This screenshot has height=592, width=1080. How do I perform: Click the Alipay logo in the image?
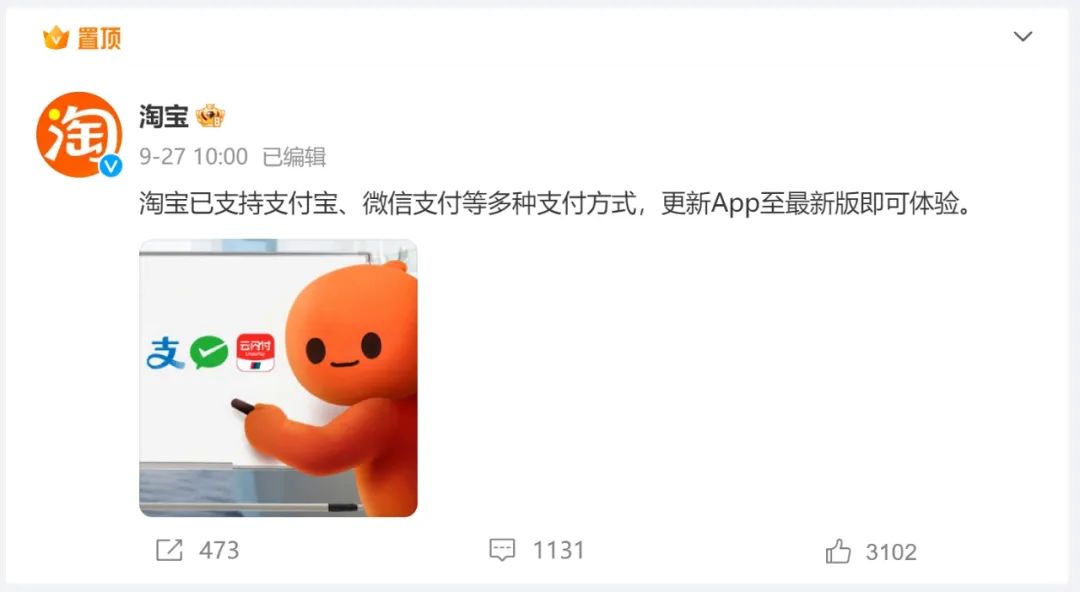(x=165, y=353)
